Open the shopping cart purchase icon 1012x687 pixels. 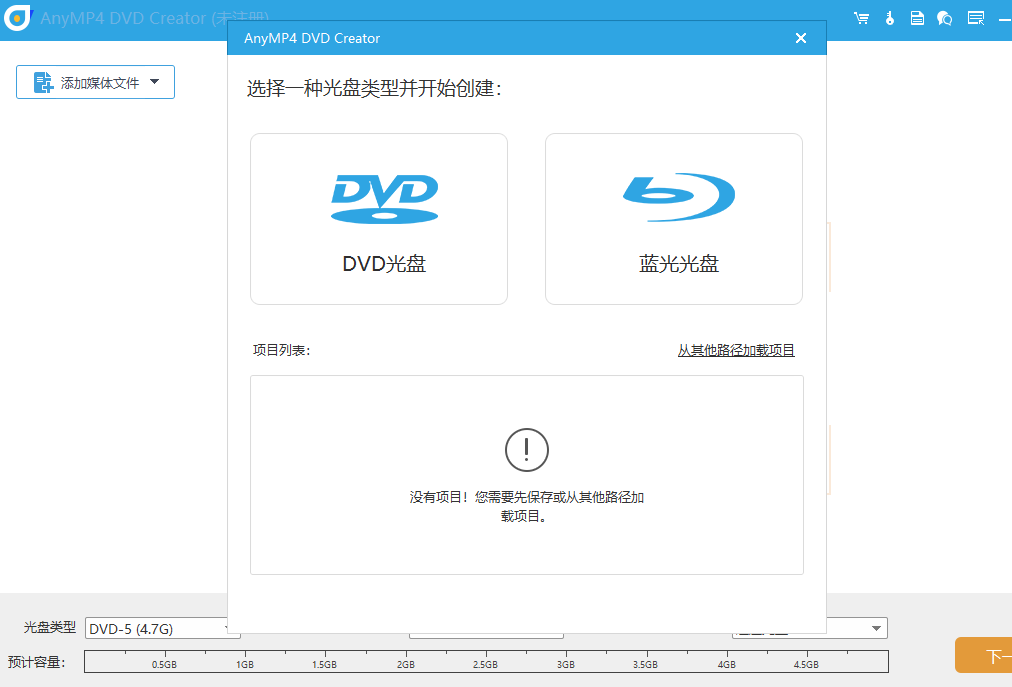point(861,18)
